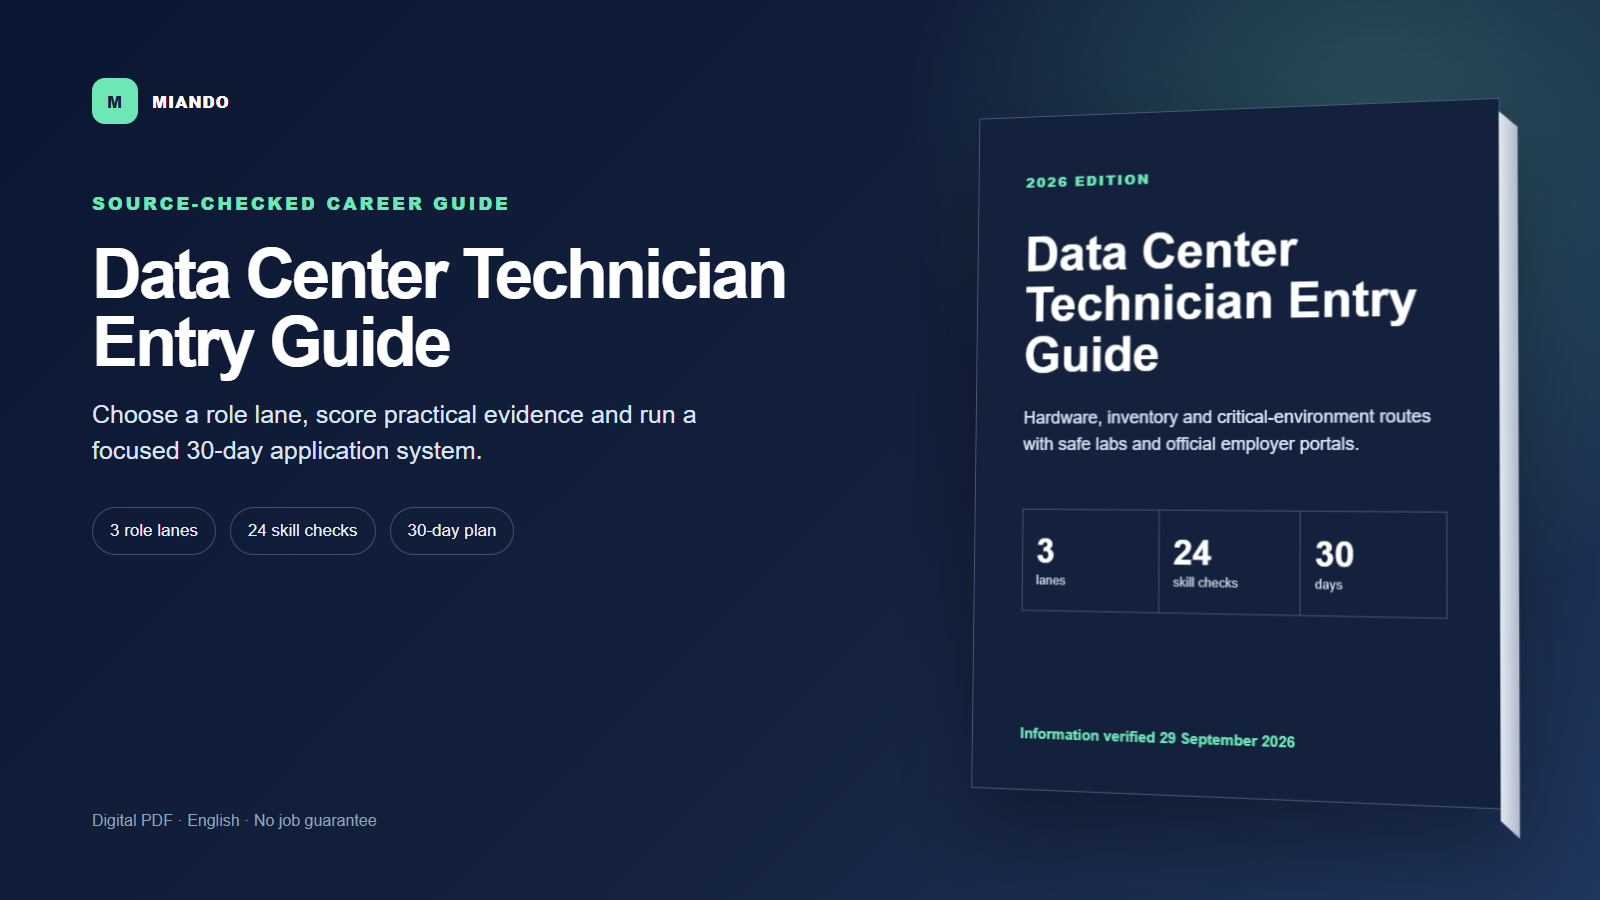The height and width of the screenshot is (900, 1600).
Task: Click the 'Digital PDF' footer text
Action: pos(132,820)
